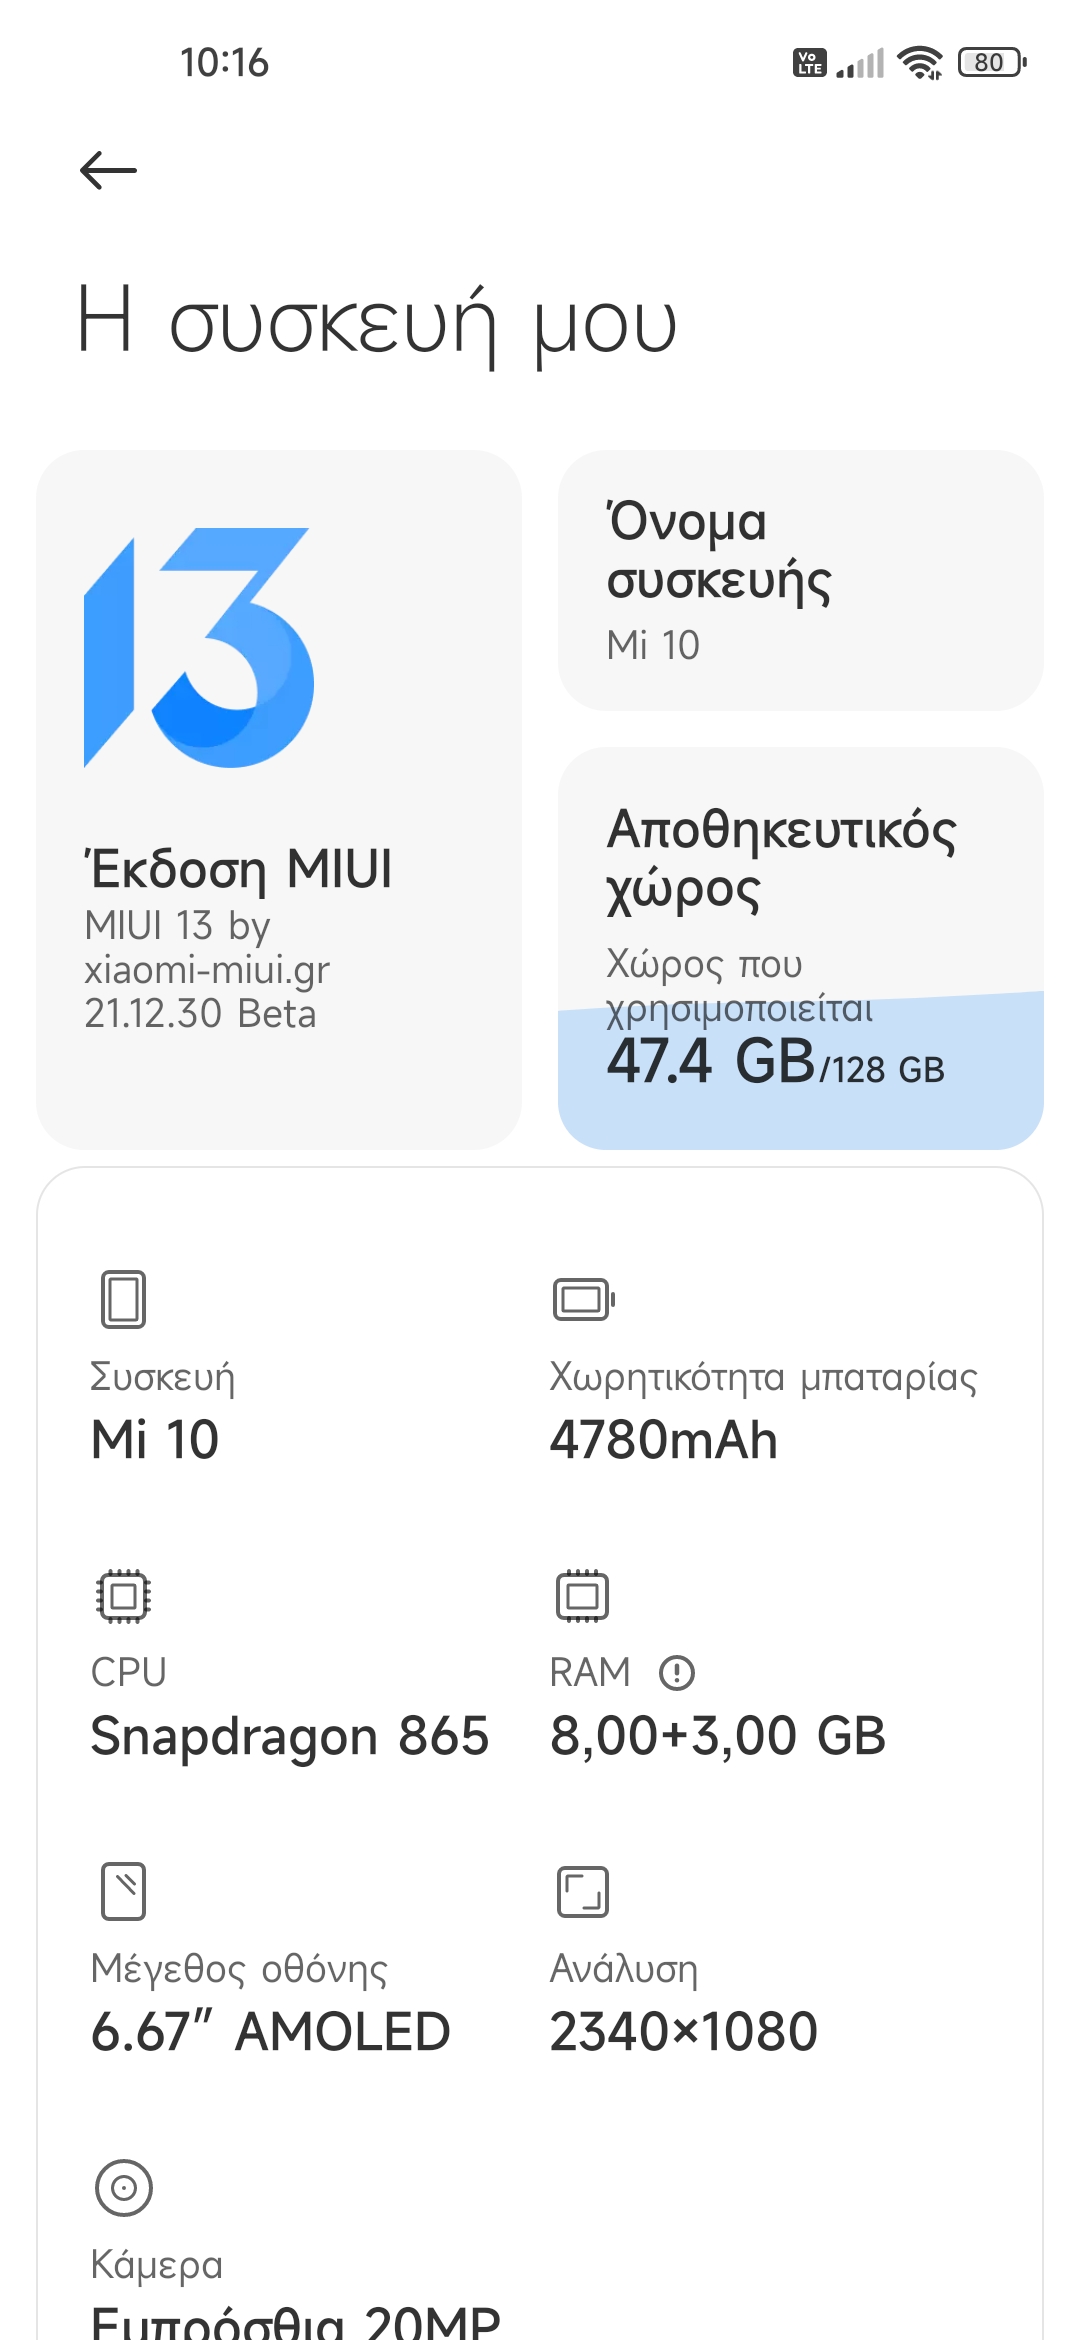Tap the CPU chip icon
This screenshot has height=2340, width=1080.
click(x=123, y=1595)
